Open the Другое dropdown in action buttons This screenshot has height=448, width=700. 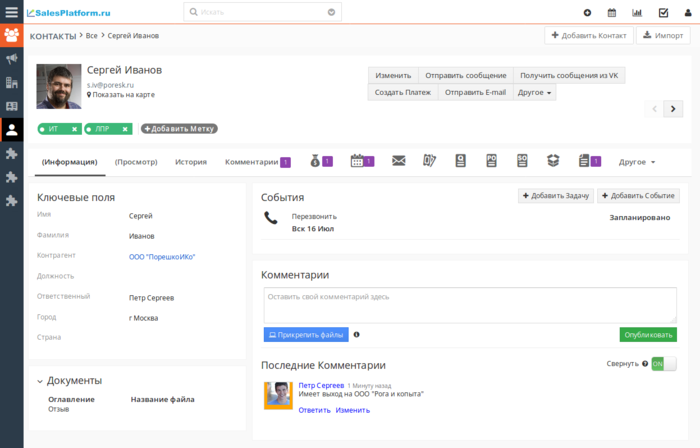tap(534, 92)
